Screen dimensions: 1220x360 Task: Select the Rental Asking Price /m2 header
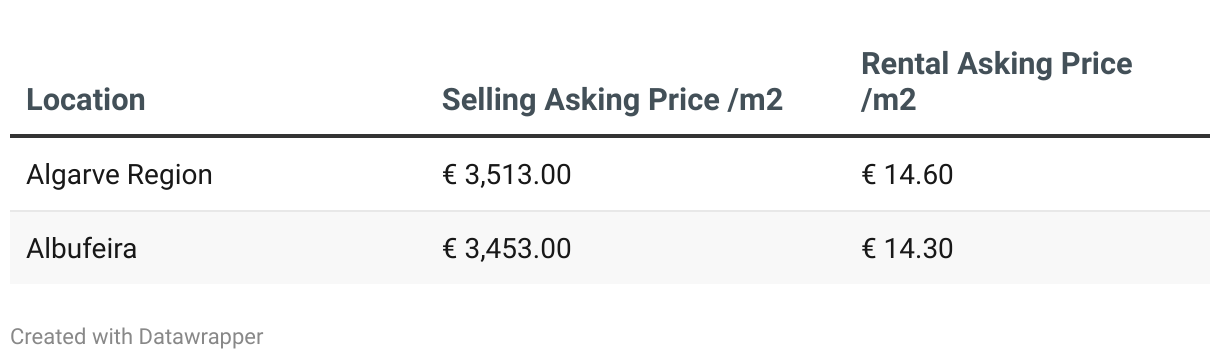point(997,82)
